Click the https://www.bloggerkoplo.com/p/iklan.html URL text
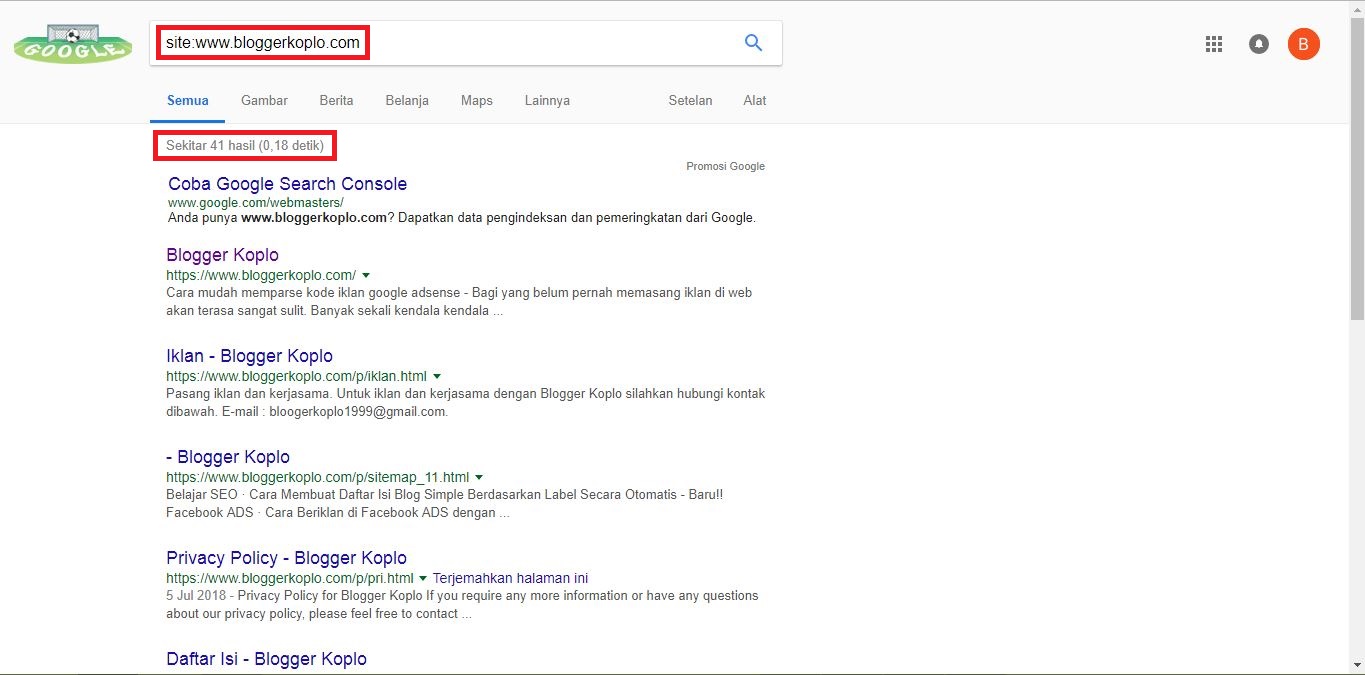This screenshot has width=1365, height=675. pyautogui.click(x=296, y=376)
